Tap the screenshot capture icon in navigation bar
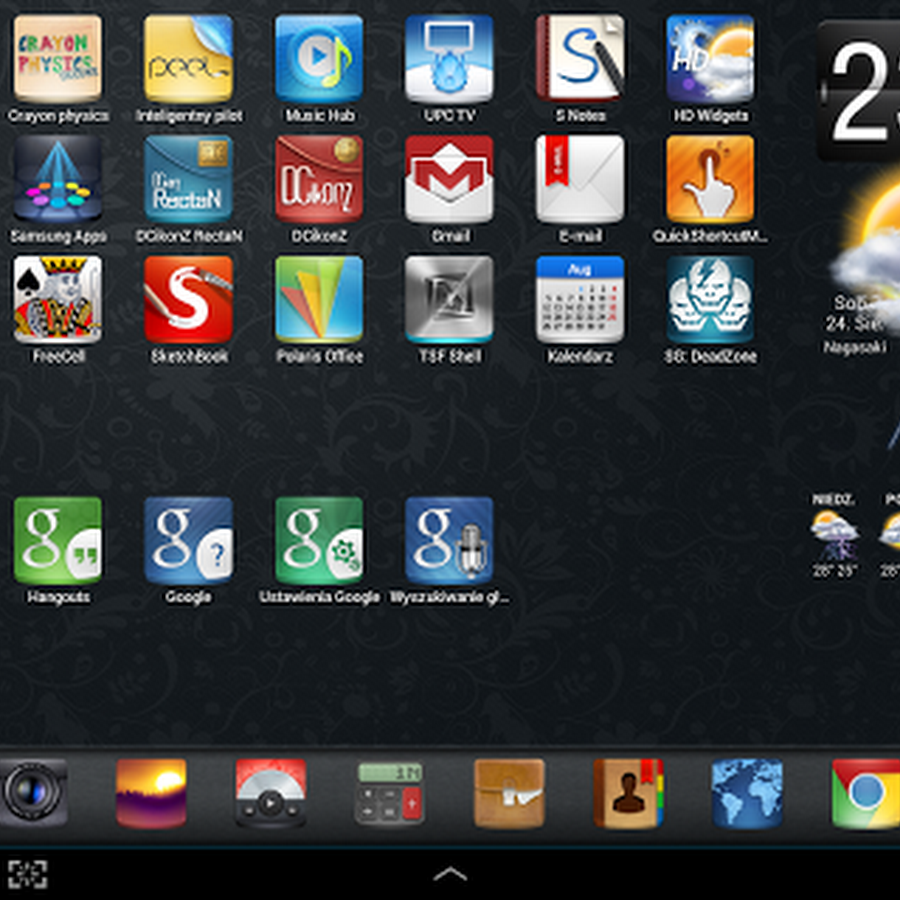900x900 pixels. (x=27, y=874)
